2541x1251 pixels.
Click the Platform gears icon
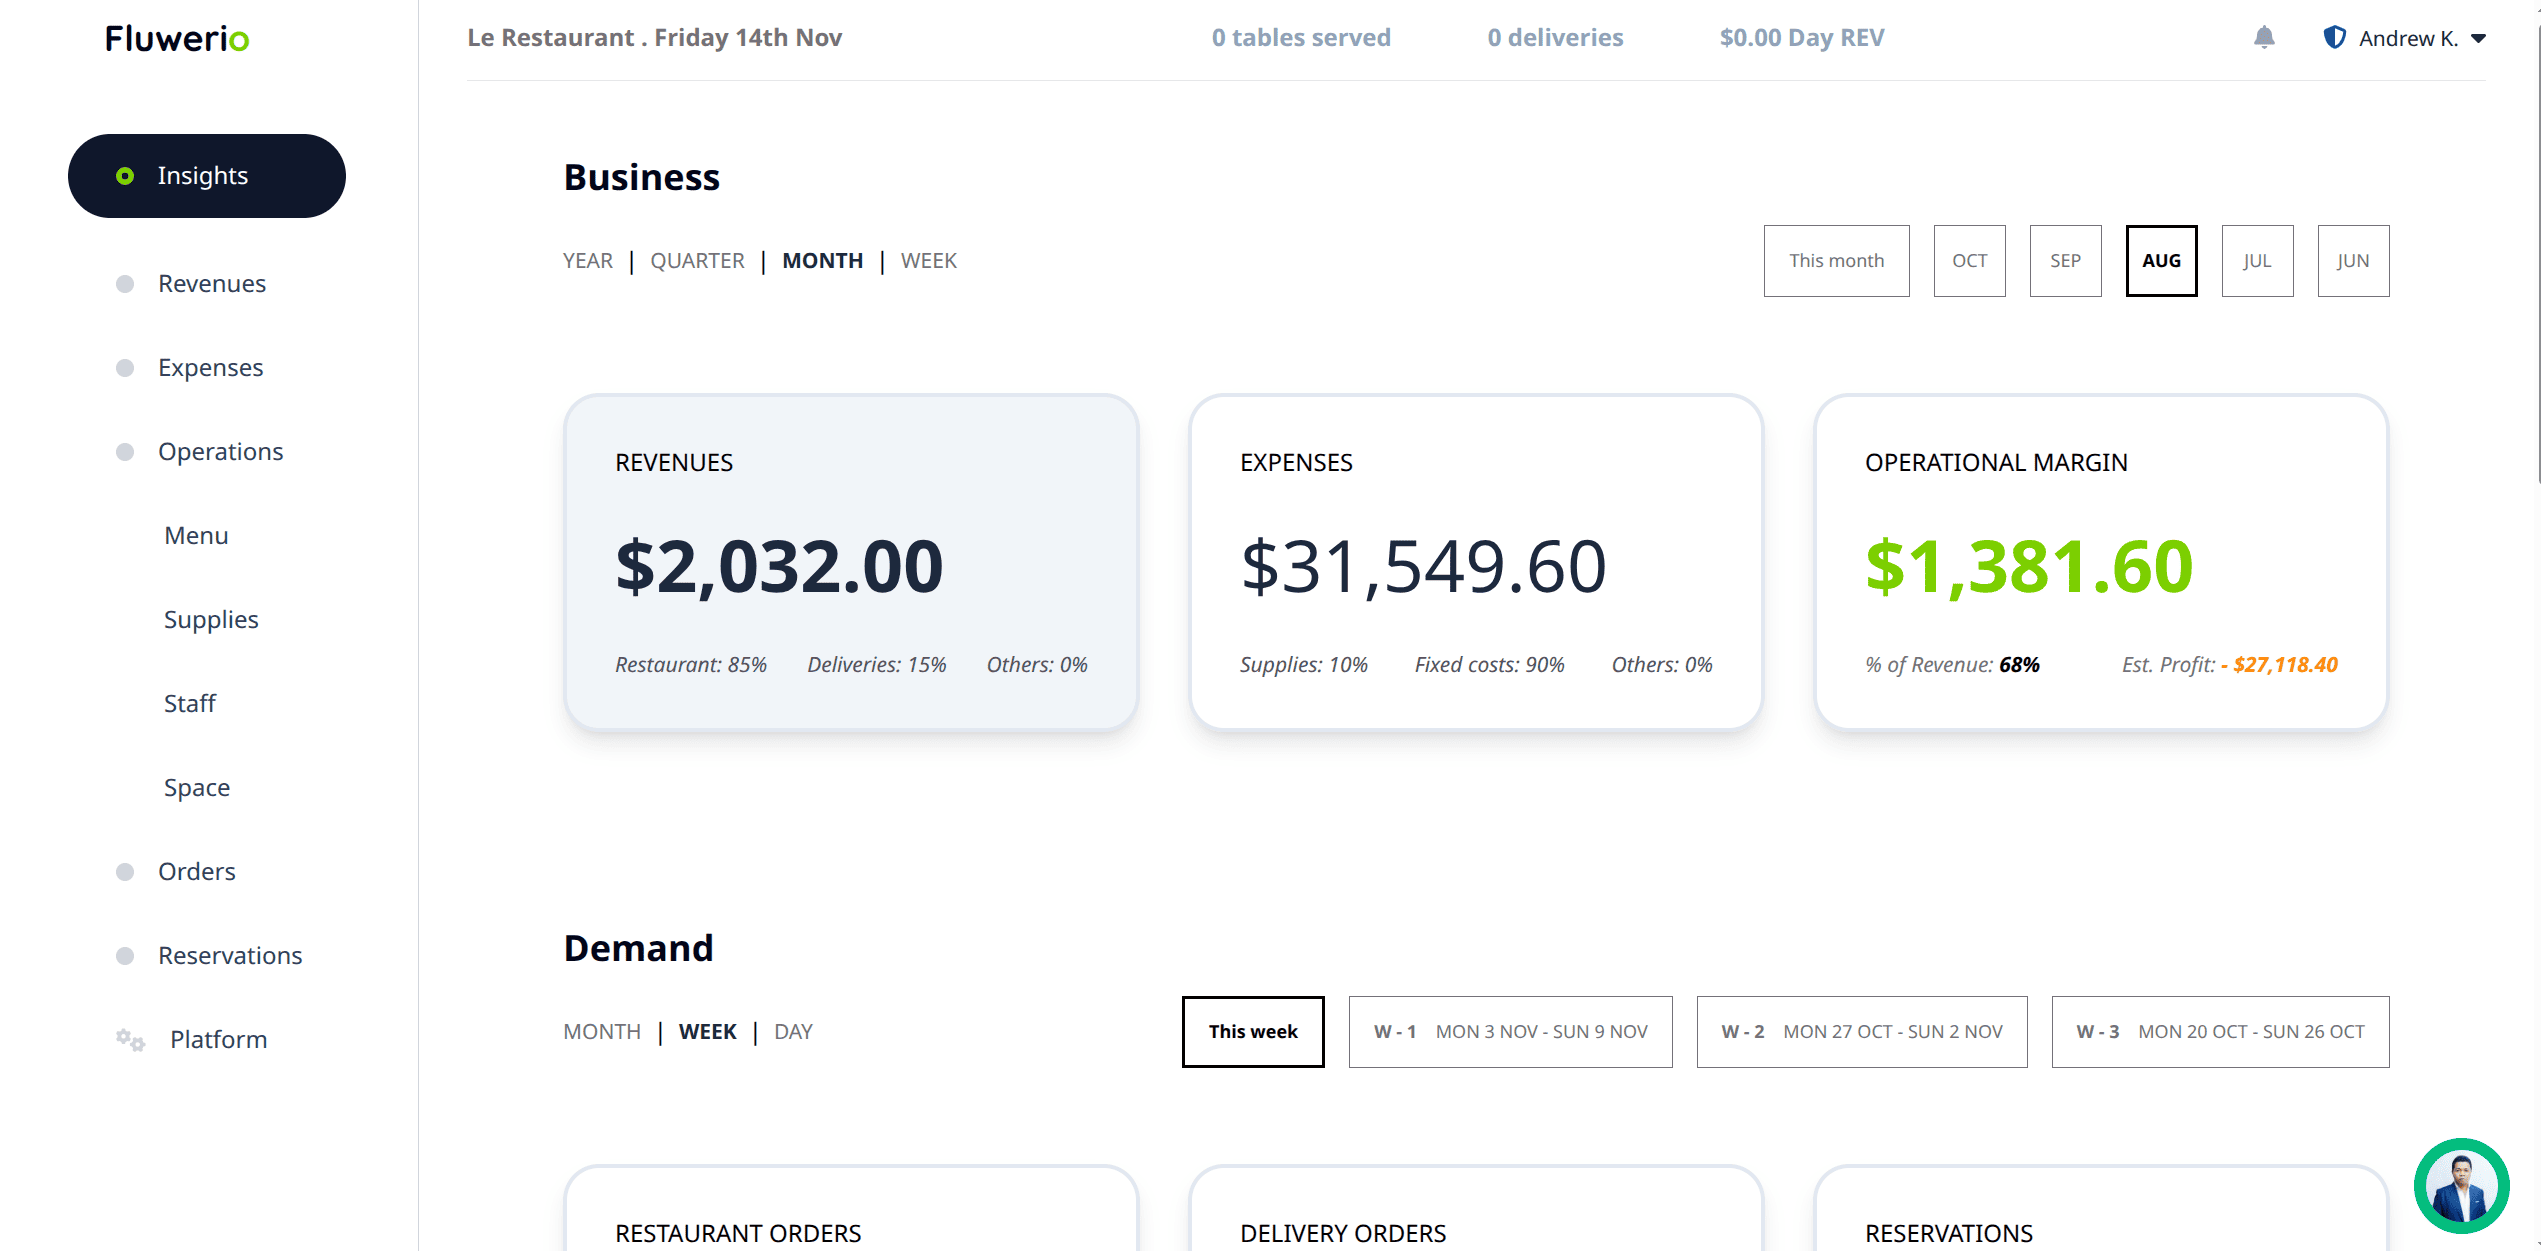point(130,1040)
